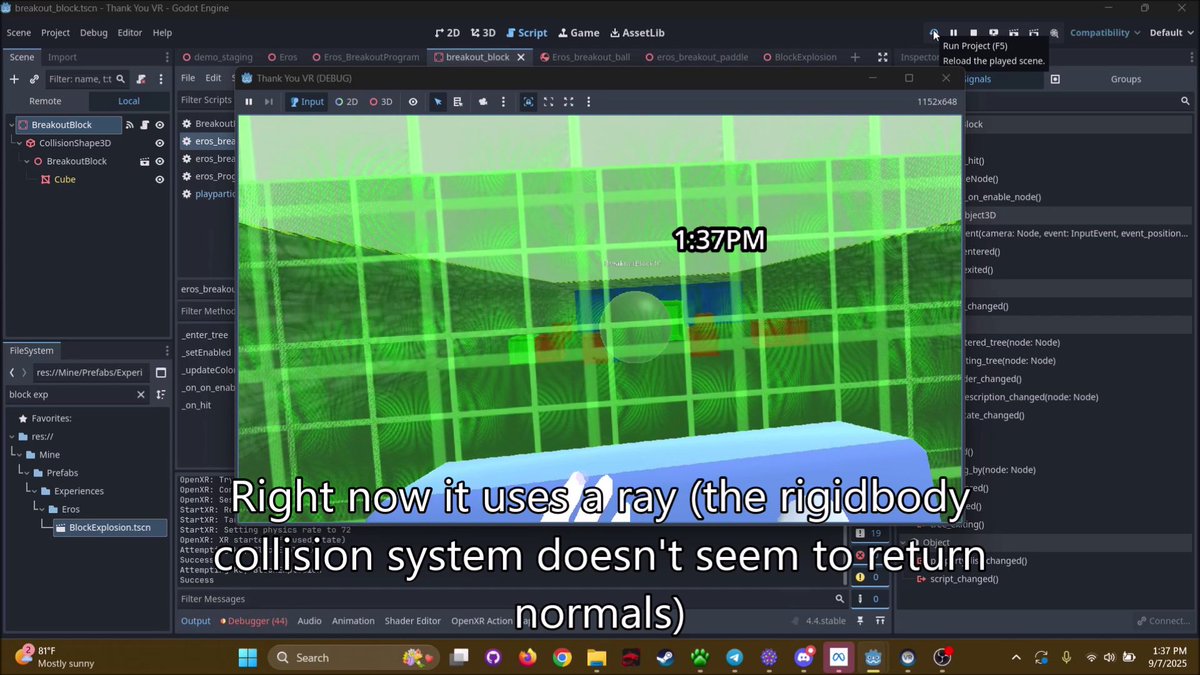This screenshot has height=675, width=1200.
Task: Toggle visibility of the Cube node
Action: coord(159,180)
